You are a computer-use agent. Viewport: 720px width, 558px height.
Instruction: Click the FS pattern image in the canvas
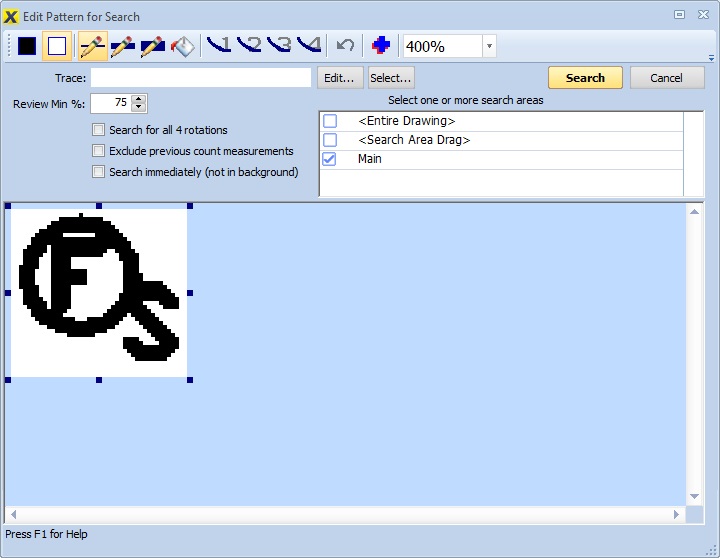[x=99, y=293]
